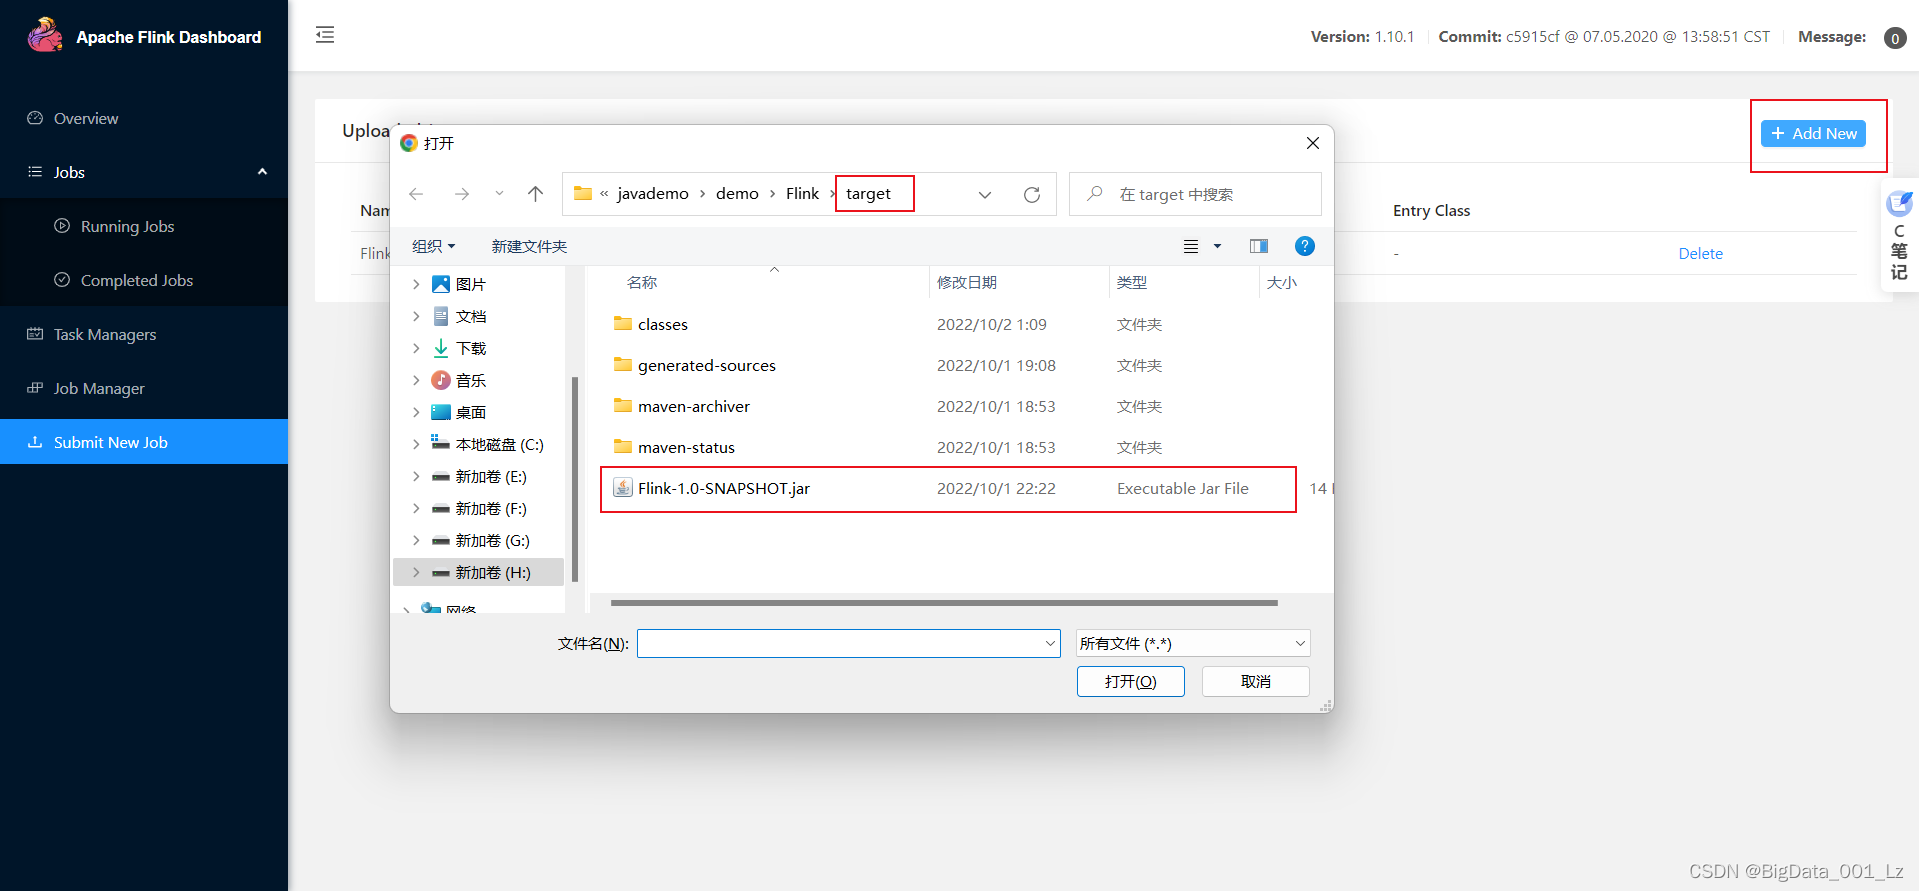Click the Apache Flink squirrel logo
Screen dimensions: 1919x891
tap(45, 35)
